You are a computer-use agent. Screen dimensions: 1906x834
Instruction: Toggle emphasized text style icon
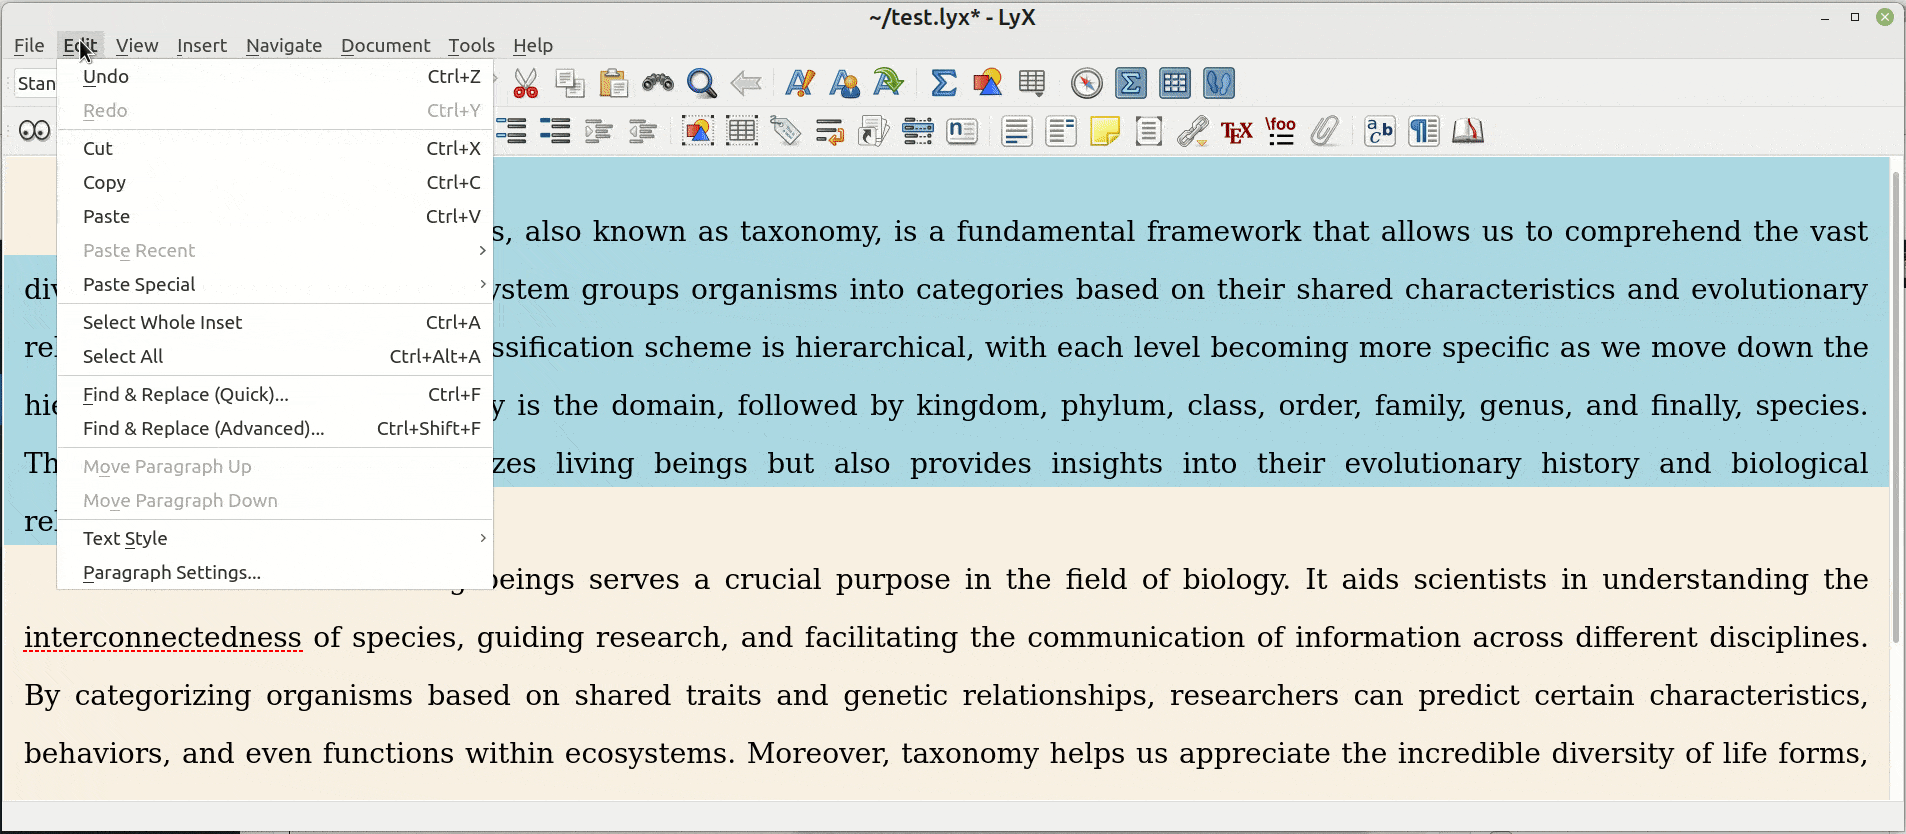pos(800,83)
